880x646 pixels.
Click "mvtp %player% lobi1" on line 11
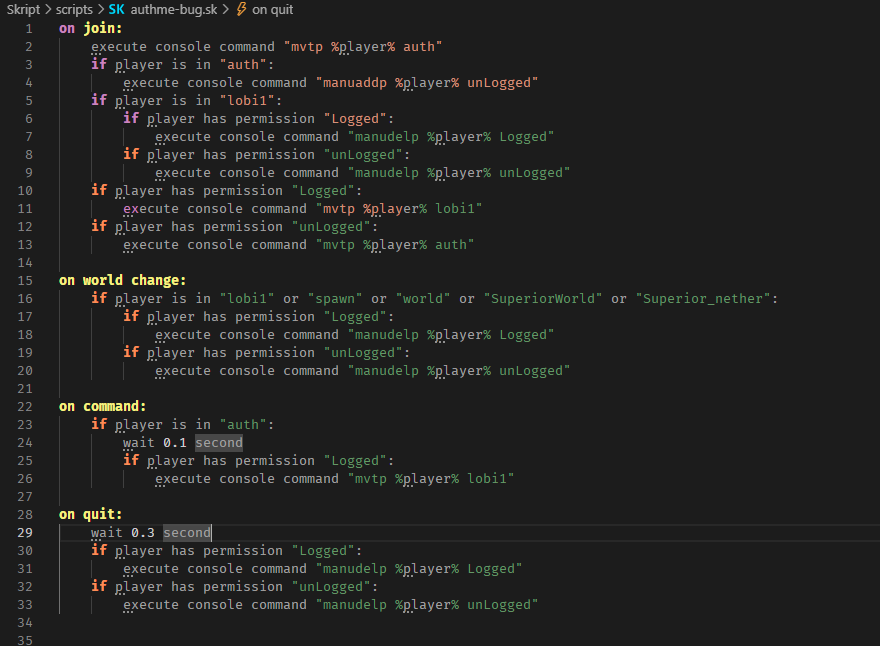coord(399,209)
